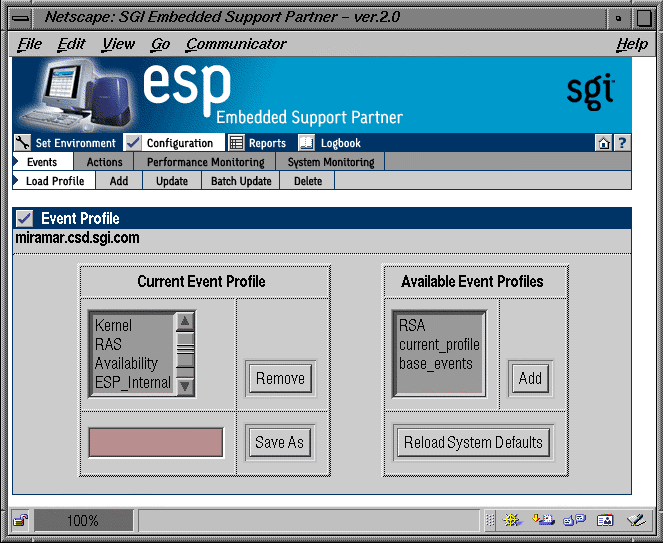Screen dimensions: 663x543
Task: Click the wrench Set Environment icon
Action: click(22, 143)
